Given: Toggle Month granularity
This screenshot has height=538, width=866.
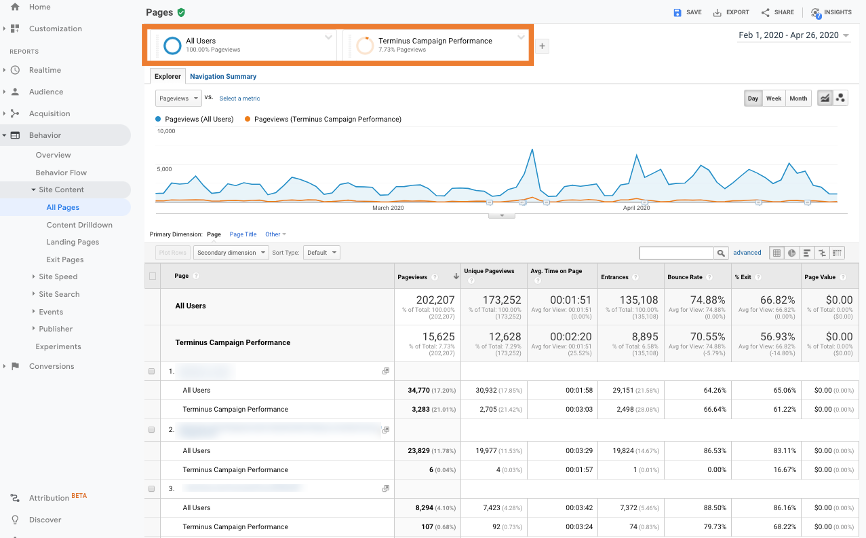Looking at the screenshot, I should [x=798, y=98].
